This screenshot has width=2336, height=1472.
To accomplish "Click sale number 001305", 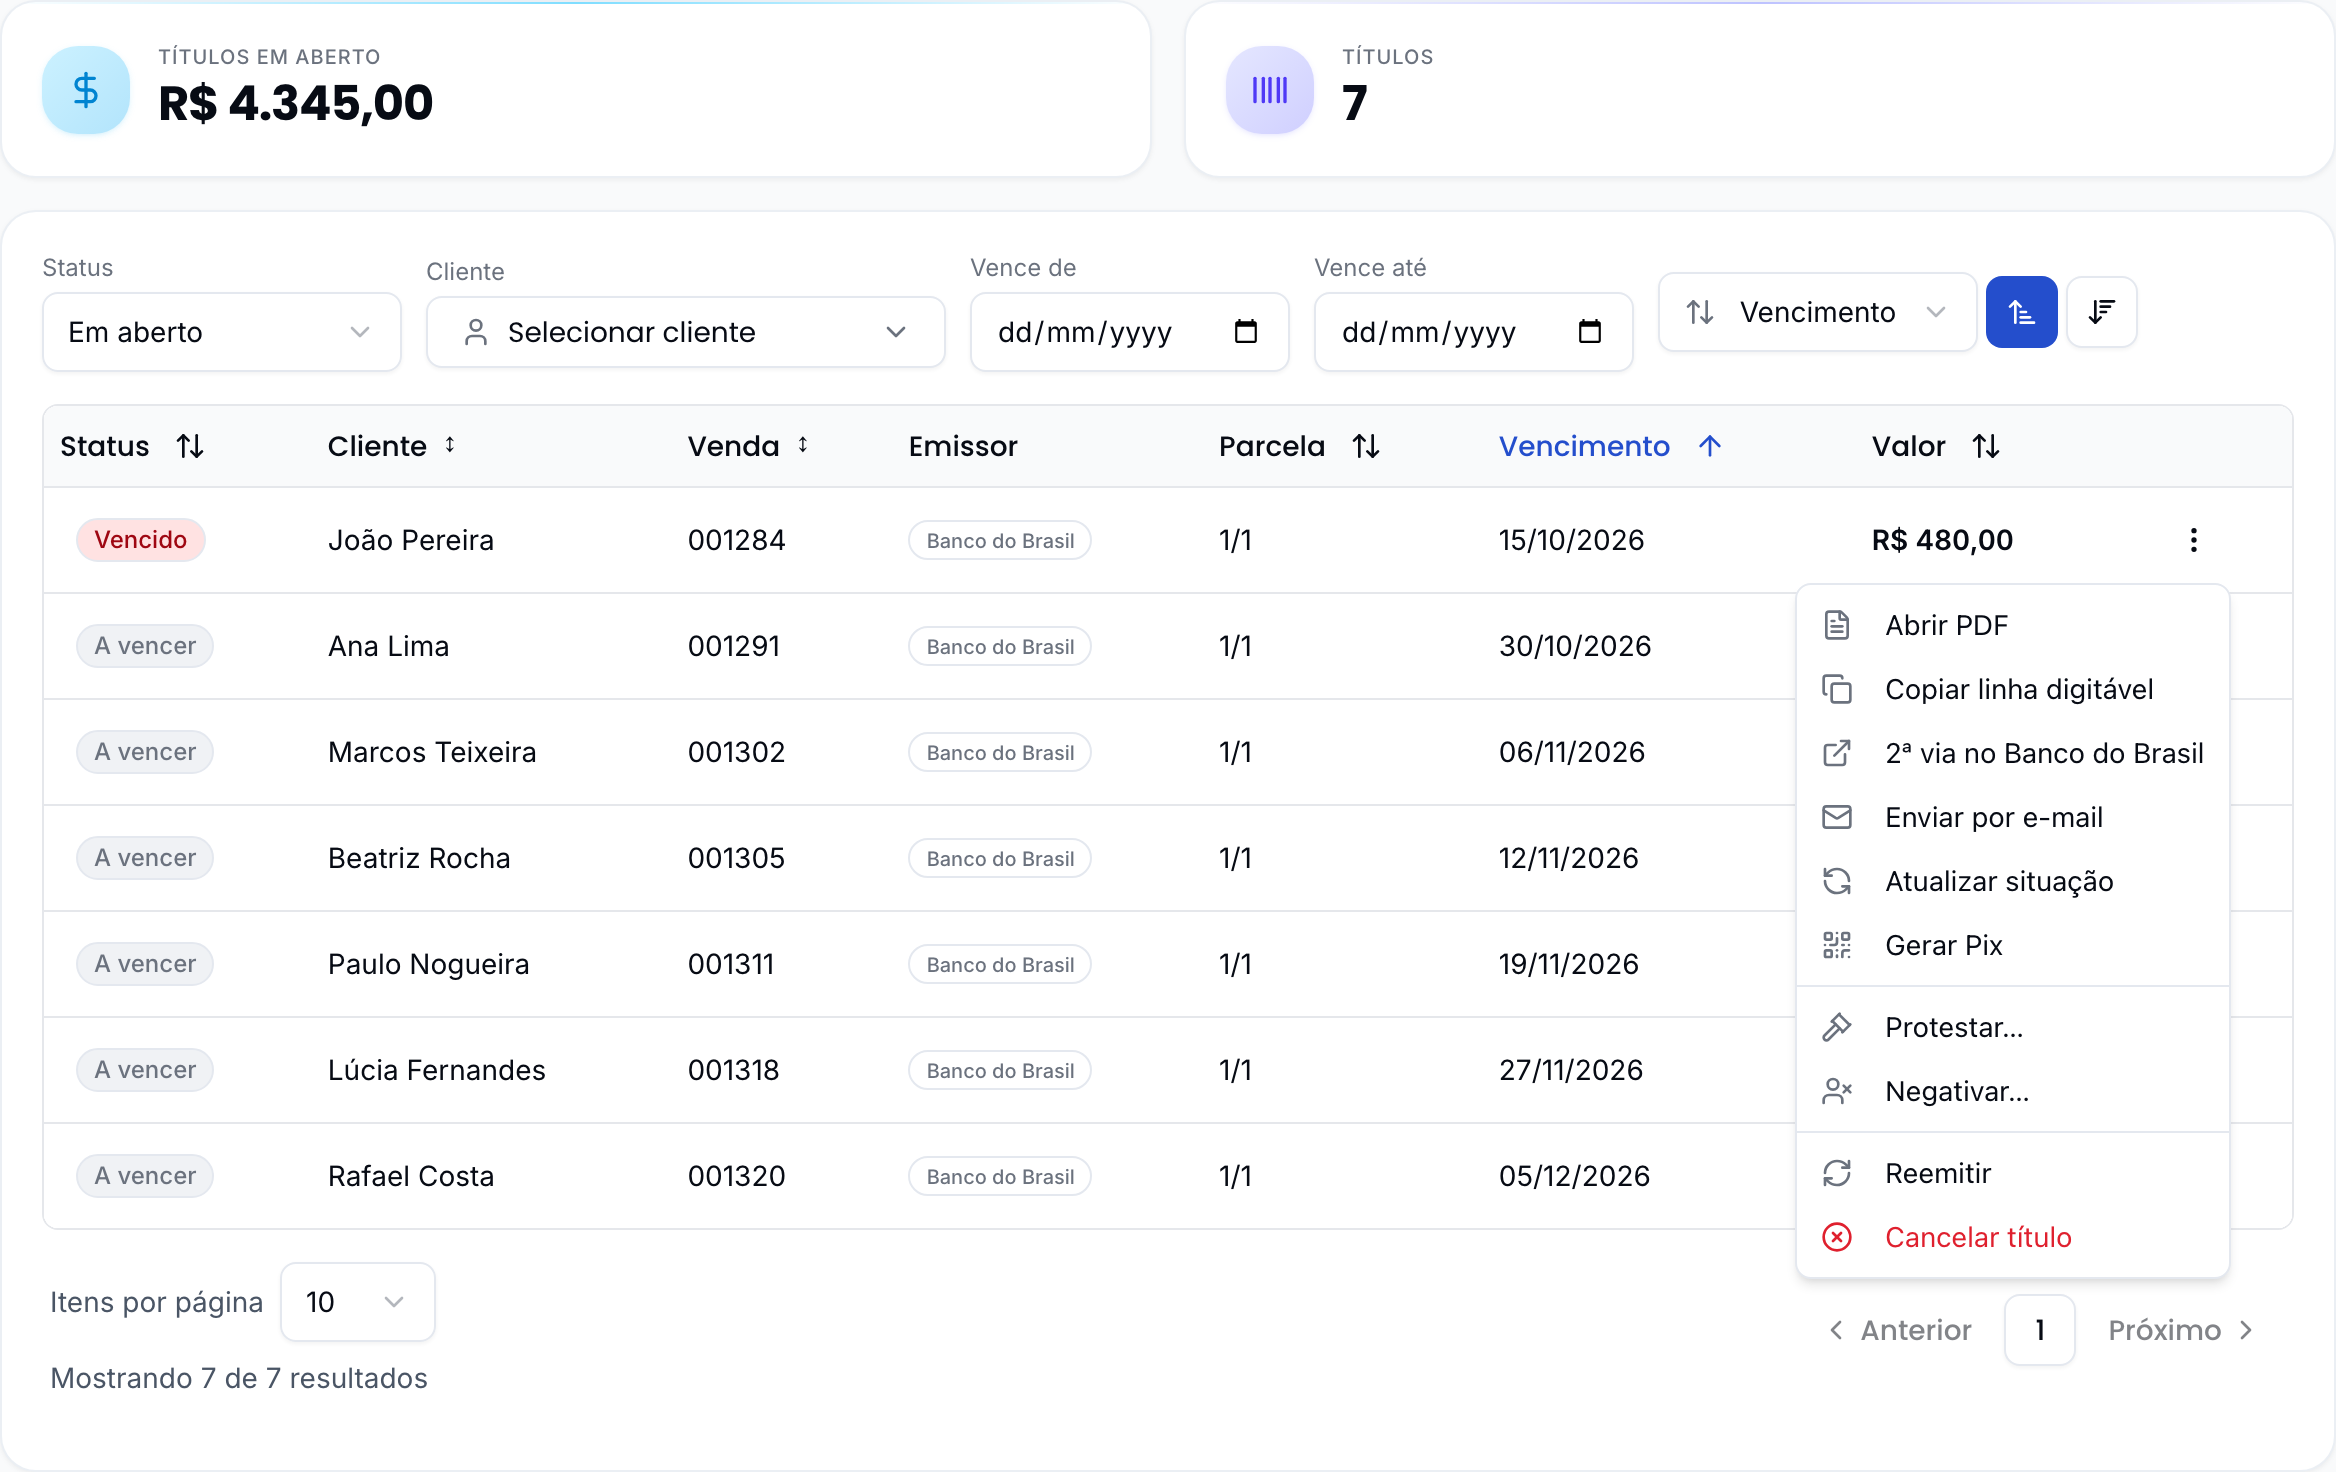I will pos(736,858).
